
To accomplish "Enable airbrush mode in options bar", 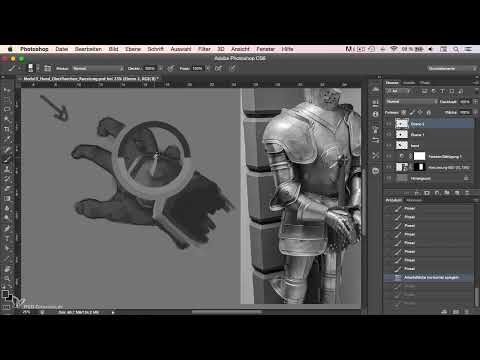I will tap(218, 68).
